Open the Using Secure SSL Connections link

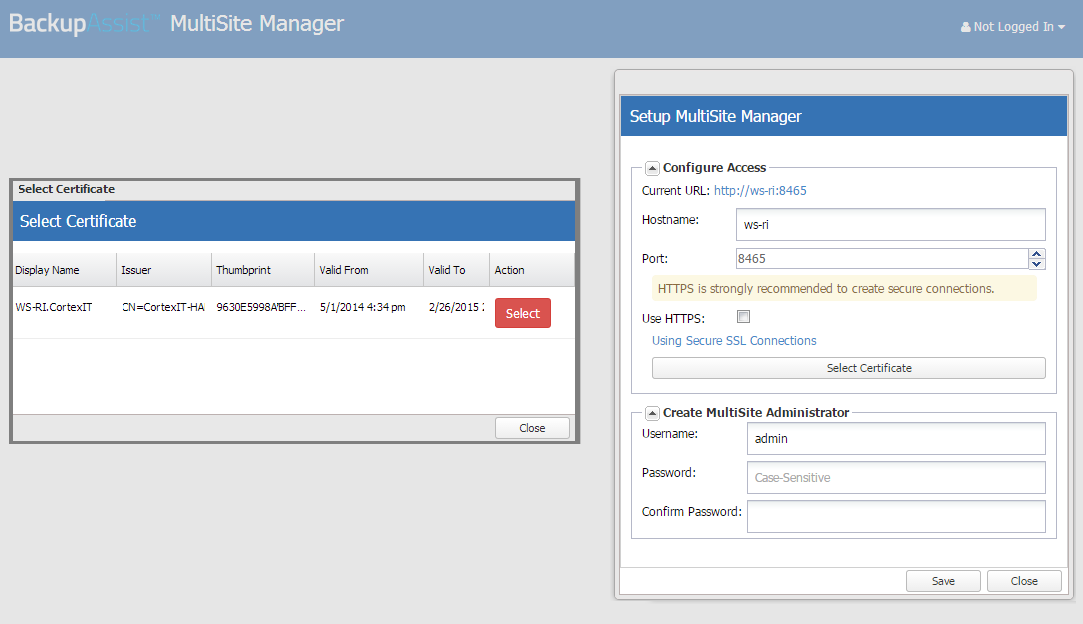pos(734,341)
